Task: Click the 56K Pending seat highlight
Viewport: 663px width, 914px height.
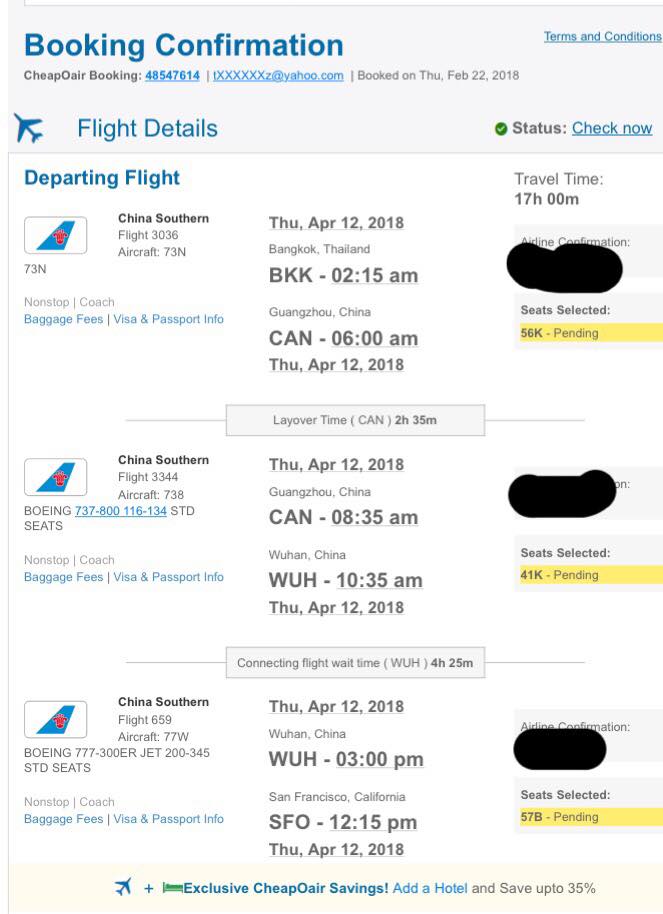Action: [591, 333]
